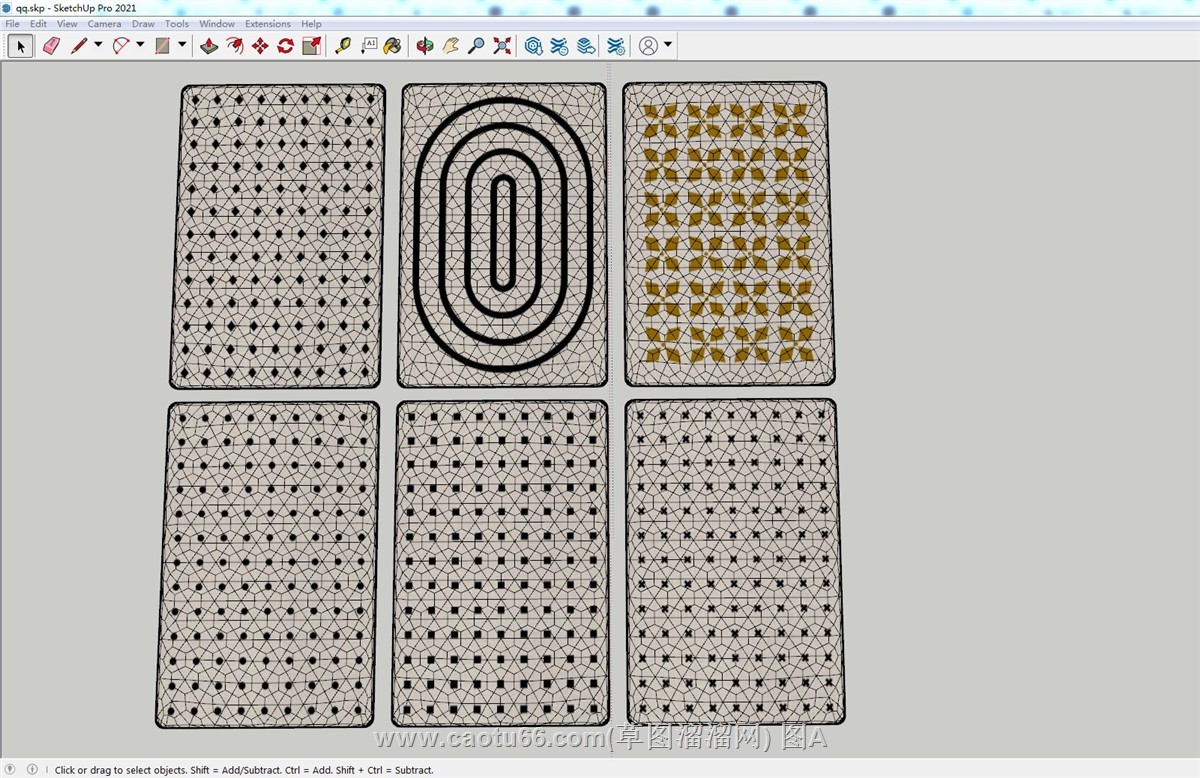Expand the account dropdown arrow
The width and height of the screenshot is (1200, 778).
pyautogui.click(x=668, y=45)
